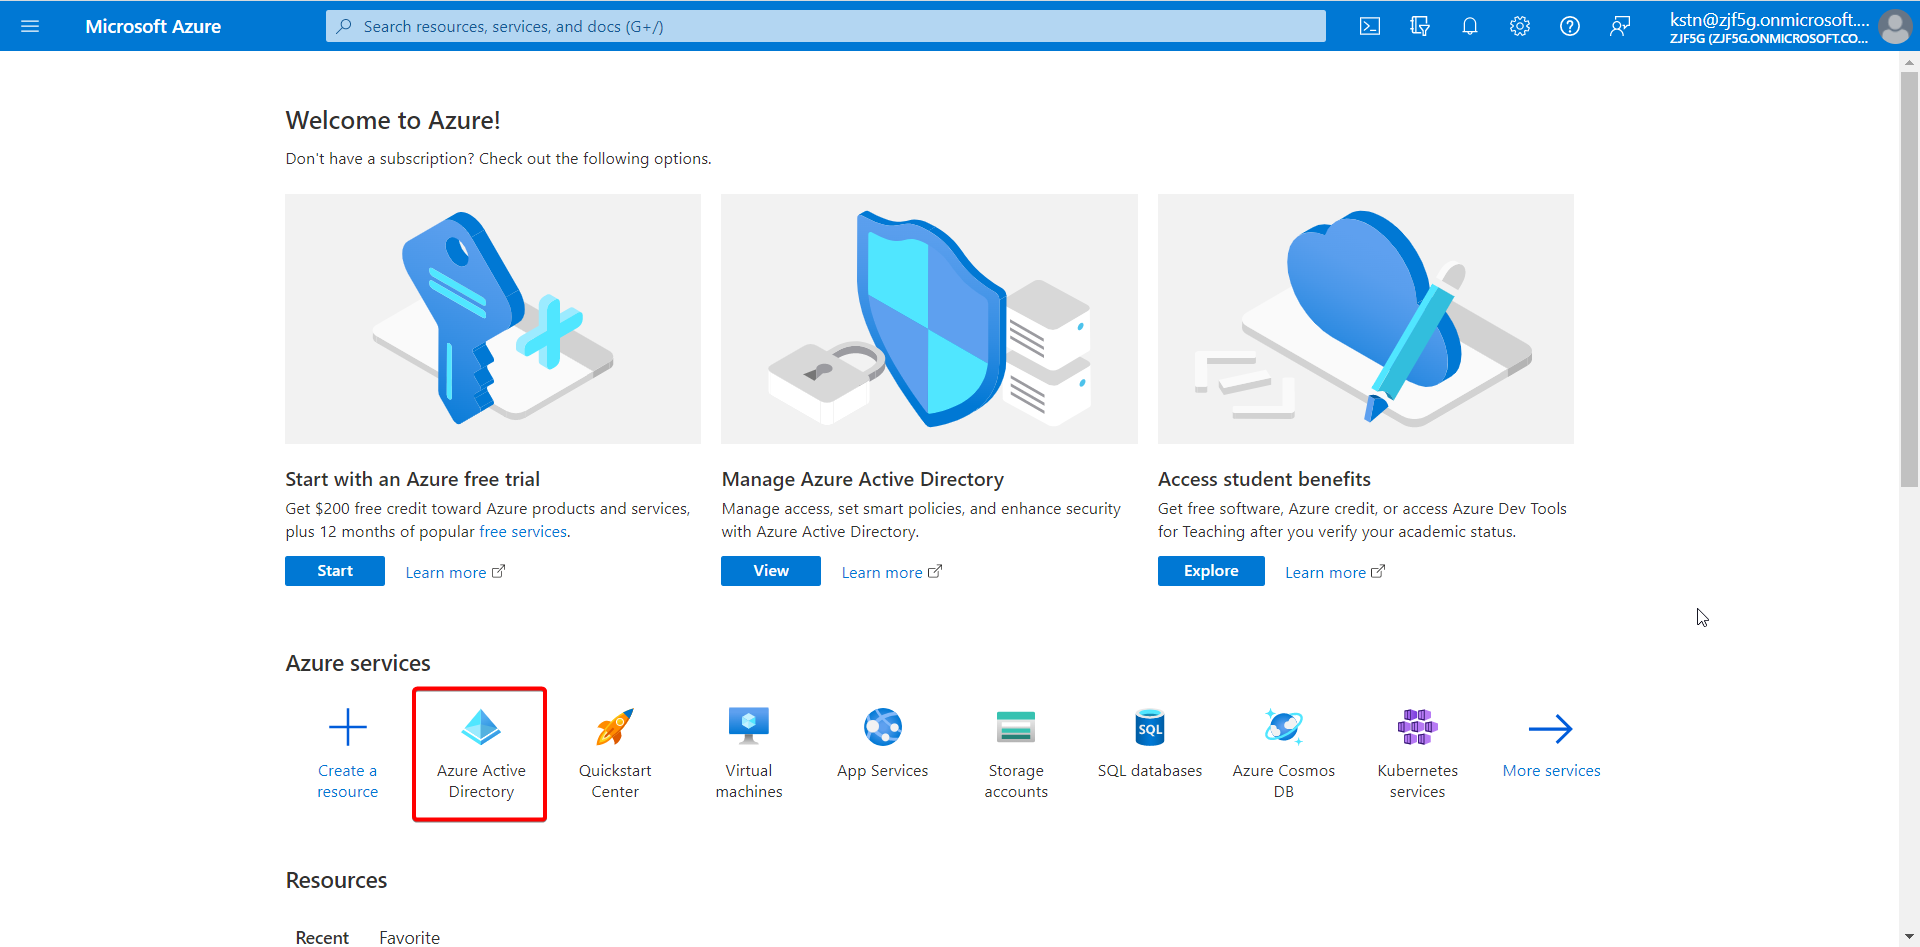
Task: Open Learn more under student benefits
Action: [x=1335, y=572]
